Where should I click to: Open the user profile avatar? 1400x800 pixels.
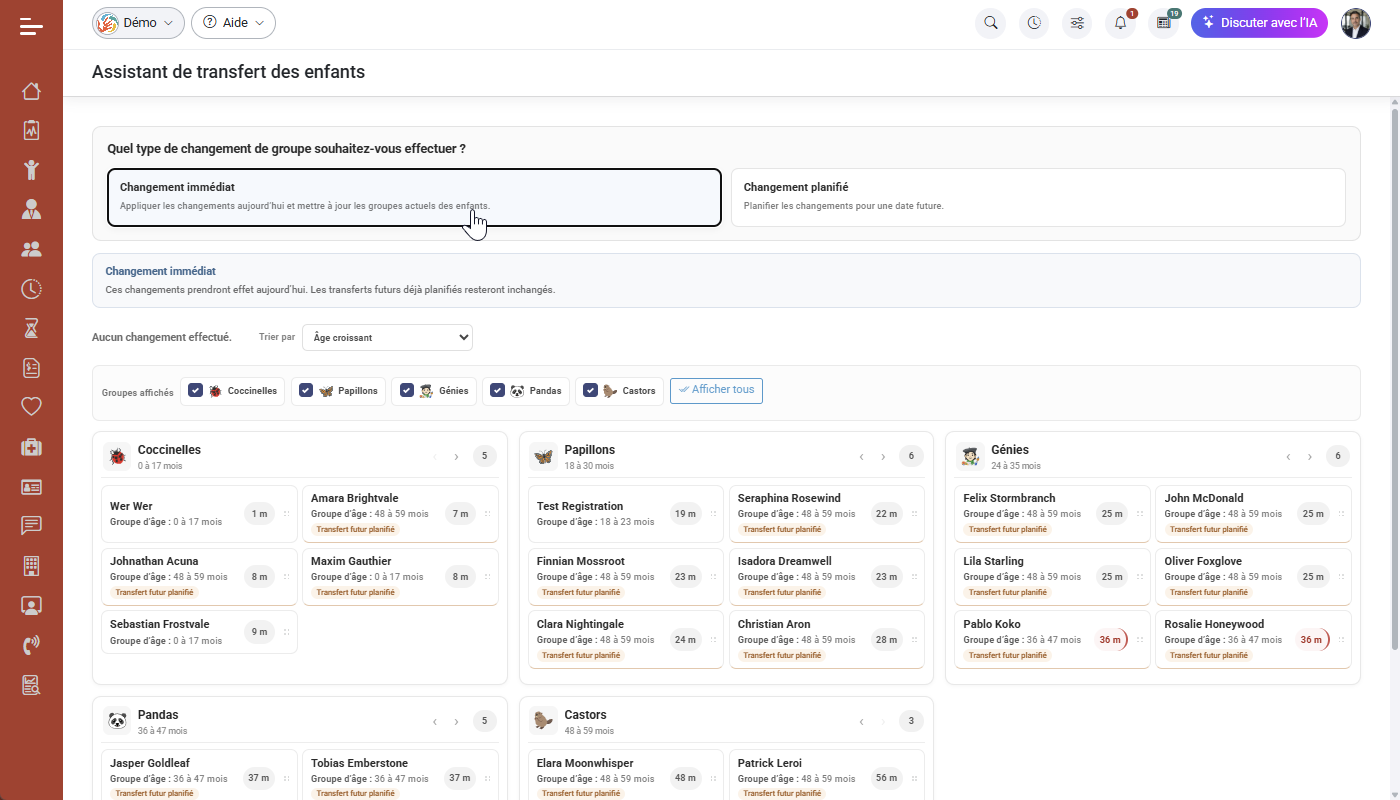tap(1356, 23)
